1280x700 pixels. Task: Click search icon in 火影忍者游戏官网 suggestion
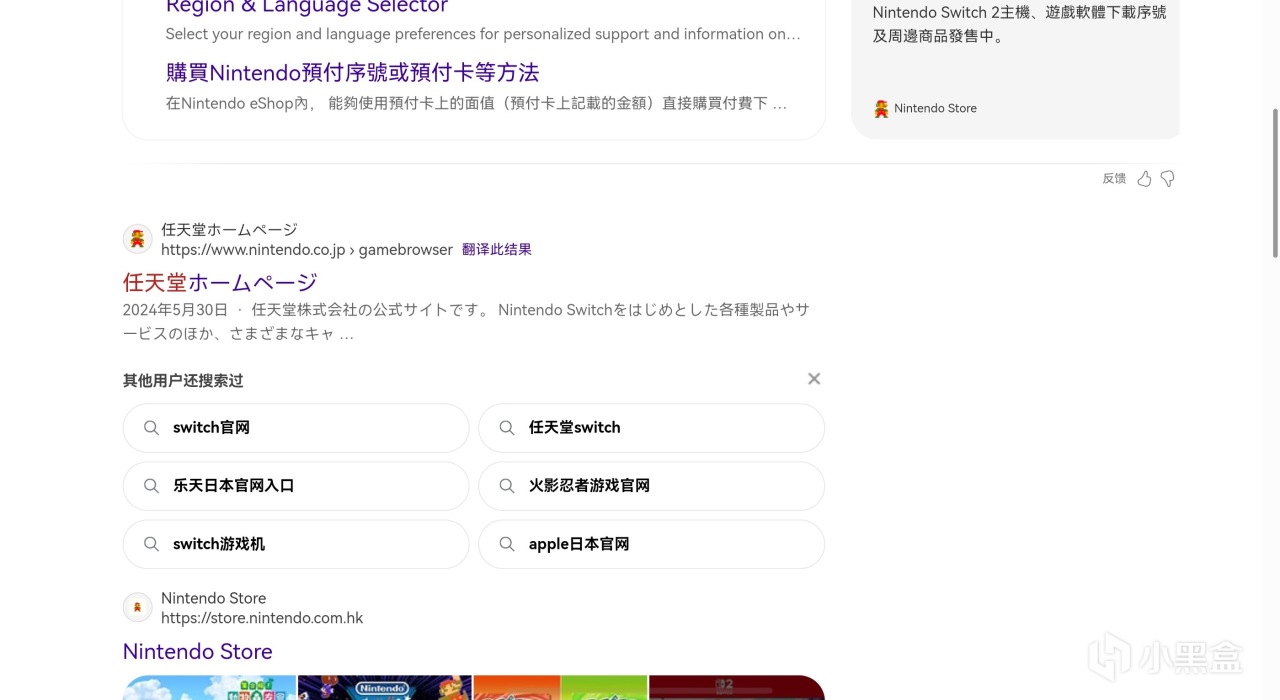(x=507, y=486)
